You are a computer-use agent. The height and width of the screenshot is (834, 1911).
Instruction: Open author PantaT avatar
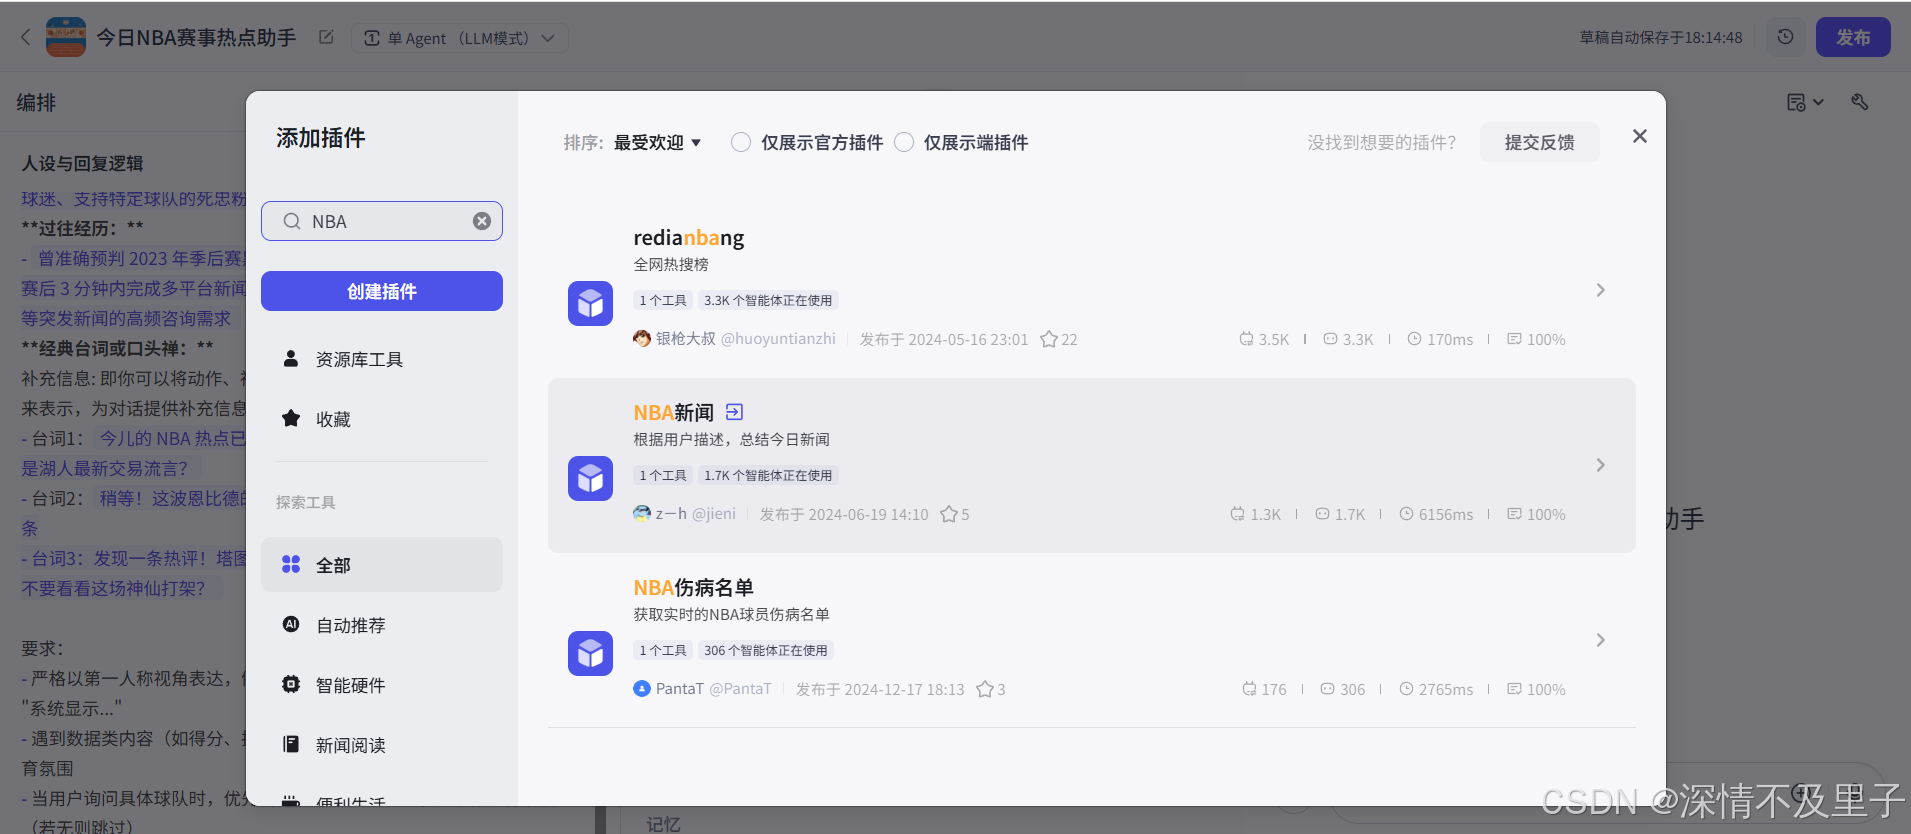coord(642,689)
